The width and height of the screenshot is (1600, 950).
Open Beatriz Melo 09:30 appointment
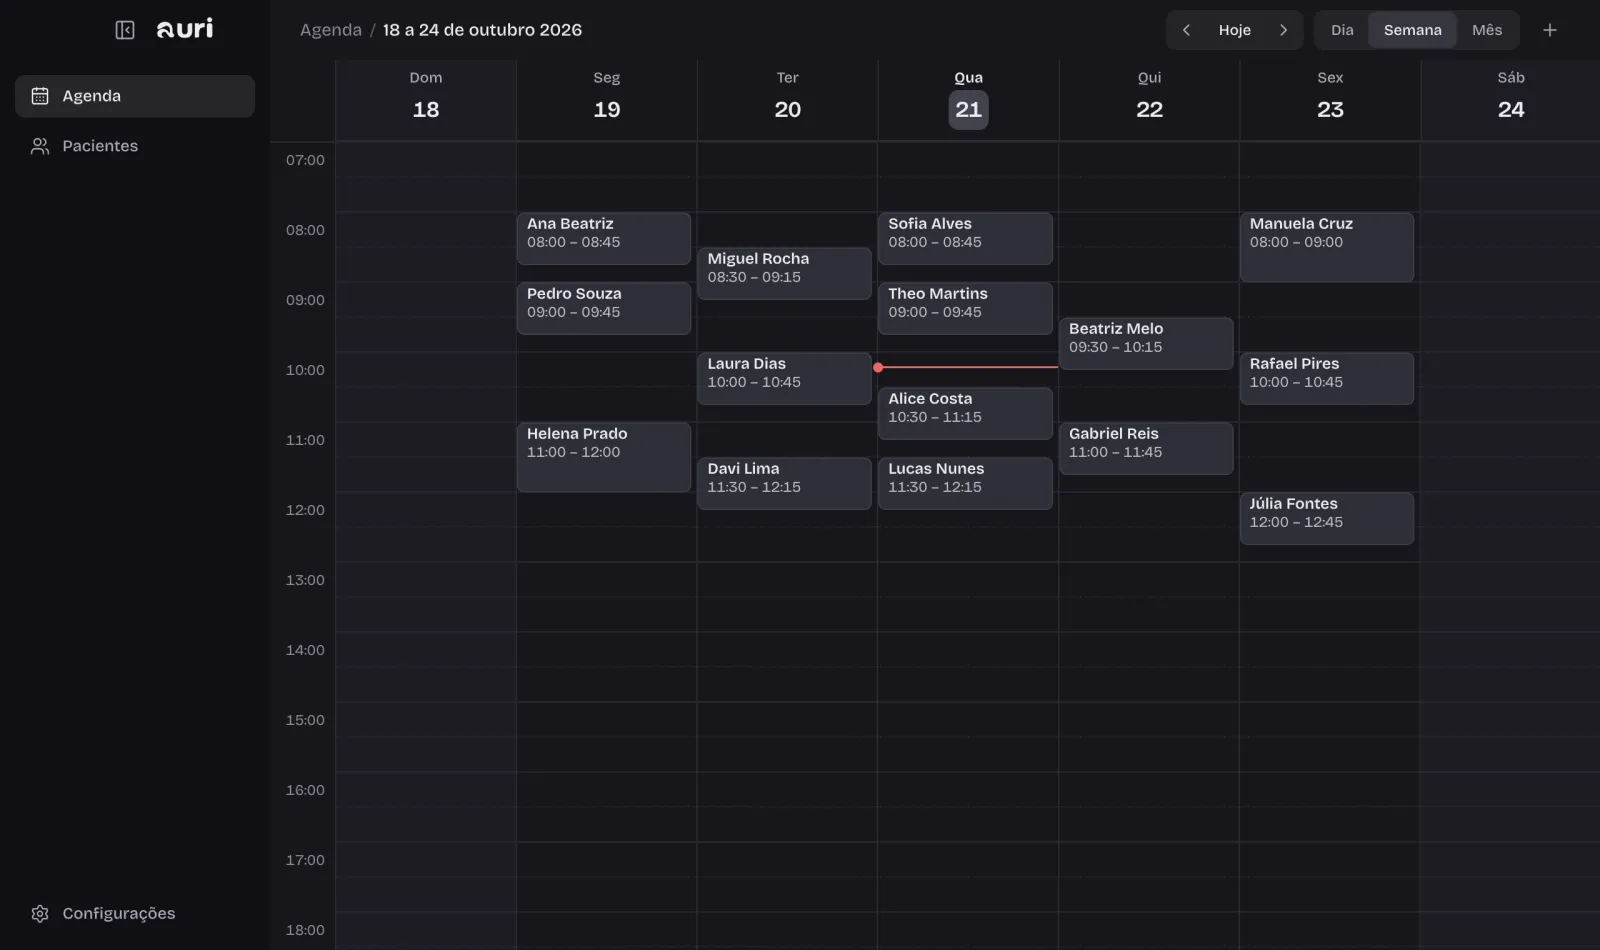[1146, 343]
